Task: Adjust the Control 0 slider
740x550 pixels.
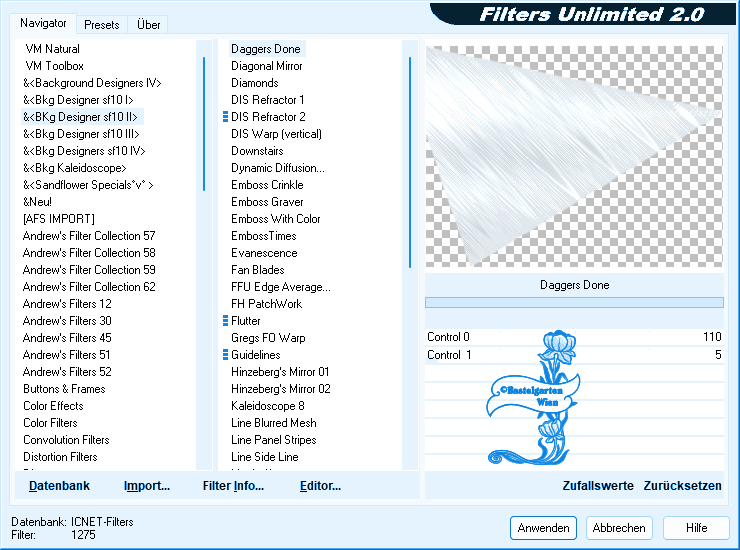Action: coord(574,337)
